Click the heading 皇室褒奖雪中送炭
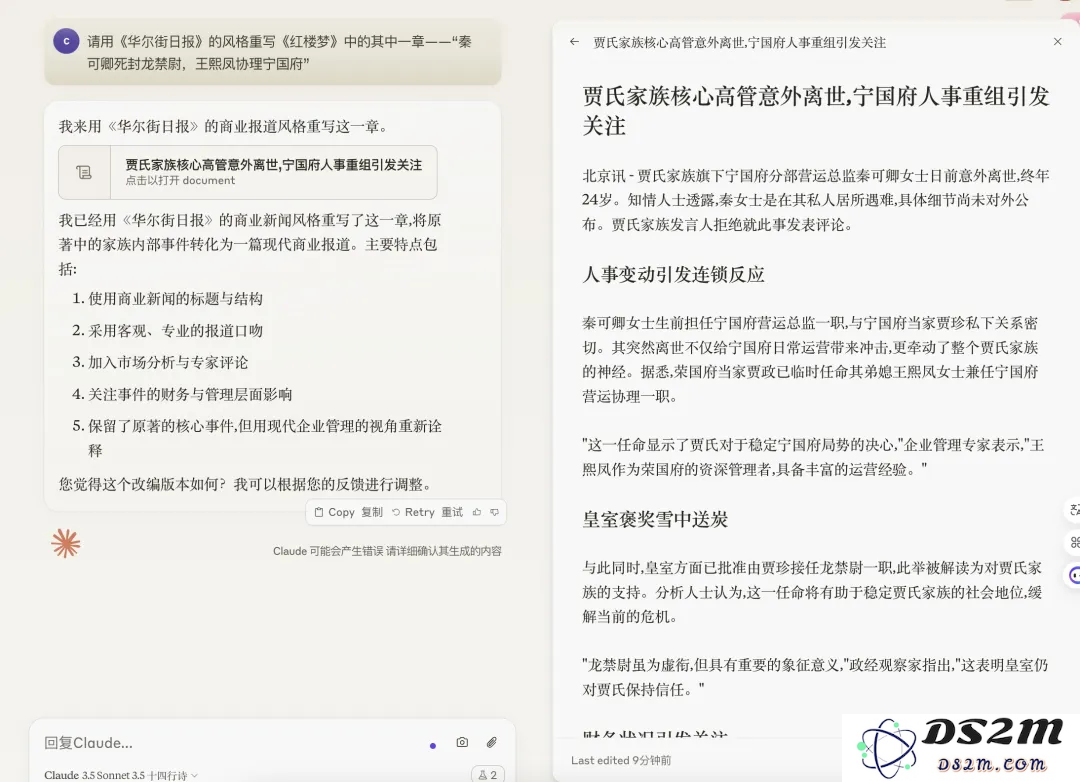The height and width of the screenshot is (782, 1080). pyautogui.click(x=655, y=519)
